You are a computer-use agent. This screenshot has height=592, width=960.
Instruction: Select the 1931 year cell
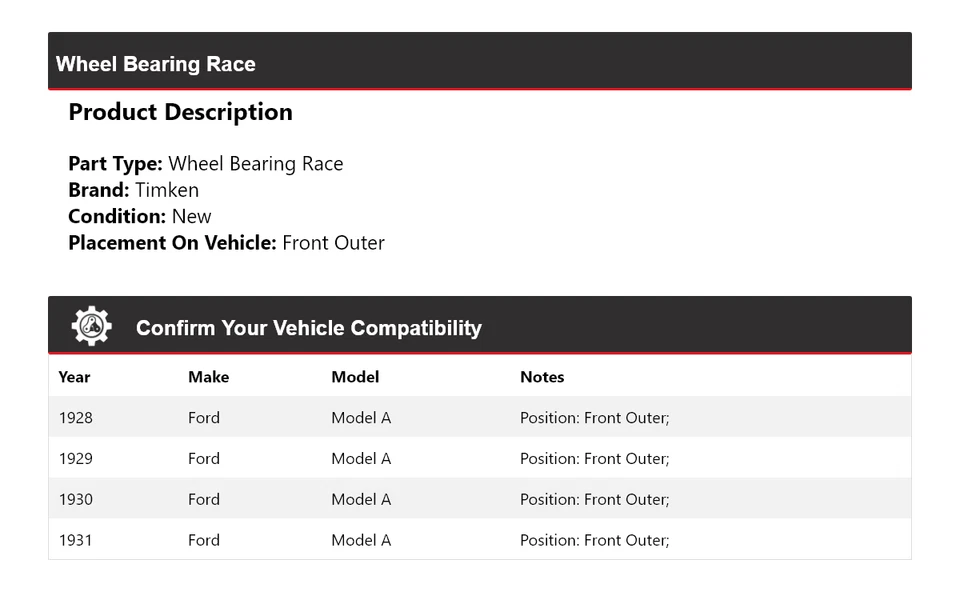(75, 541)
